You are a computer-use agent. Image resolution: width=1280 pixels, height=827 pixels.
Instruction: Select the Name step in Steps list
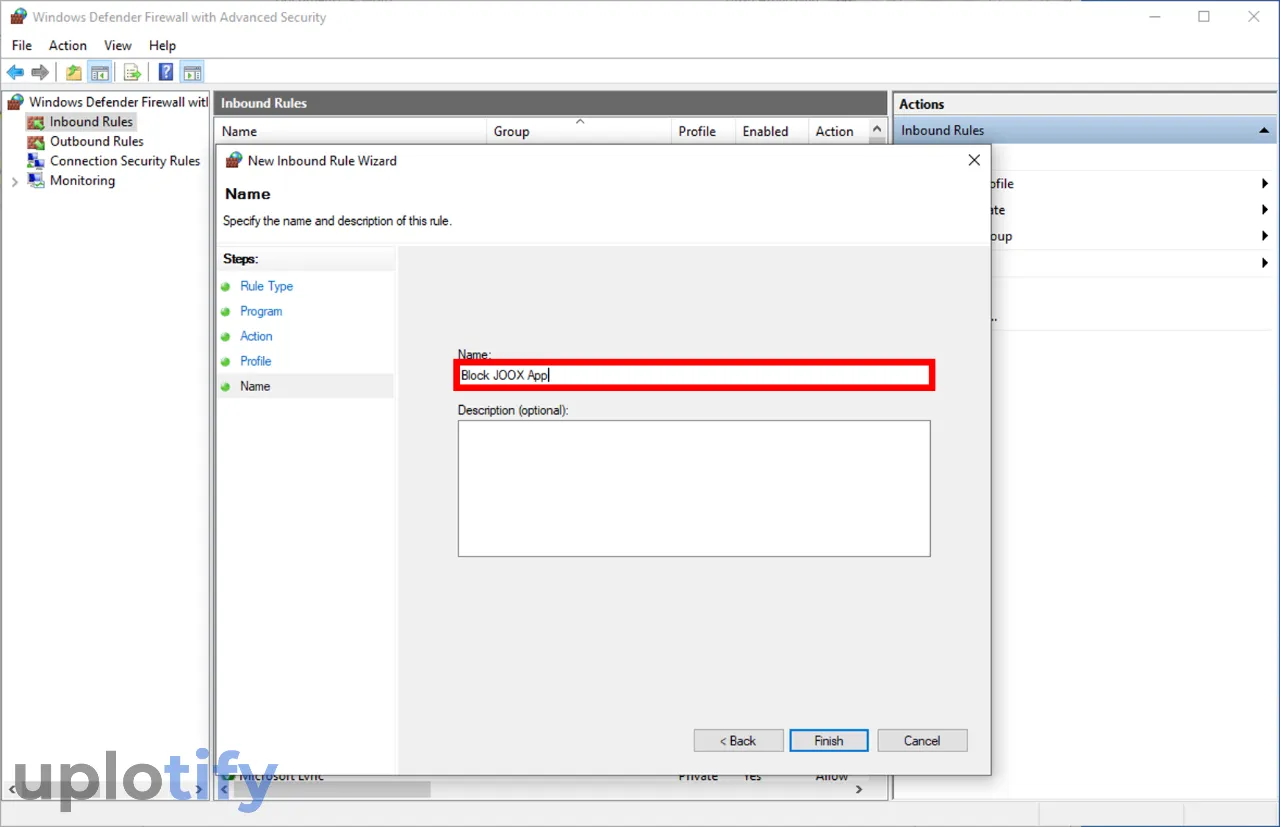(255, 386)
